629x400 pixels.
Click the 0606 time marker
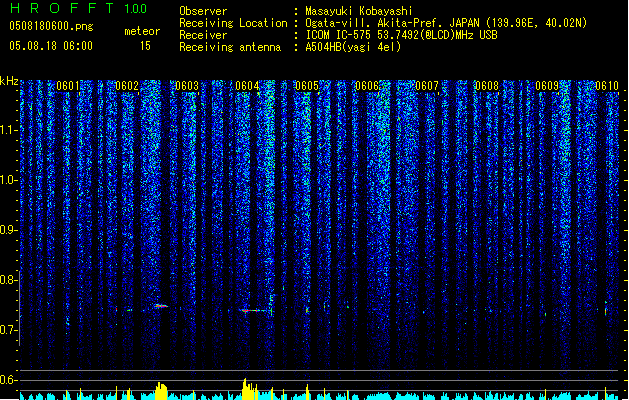[x=367, y=86]
